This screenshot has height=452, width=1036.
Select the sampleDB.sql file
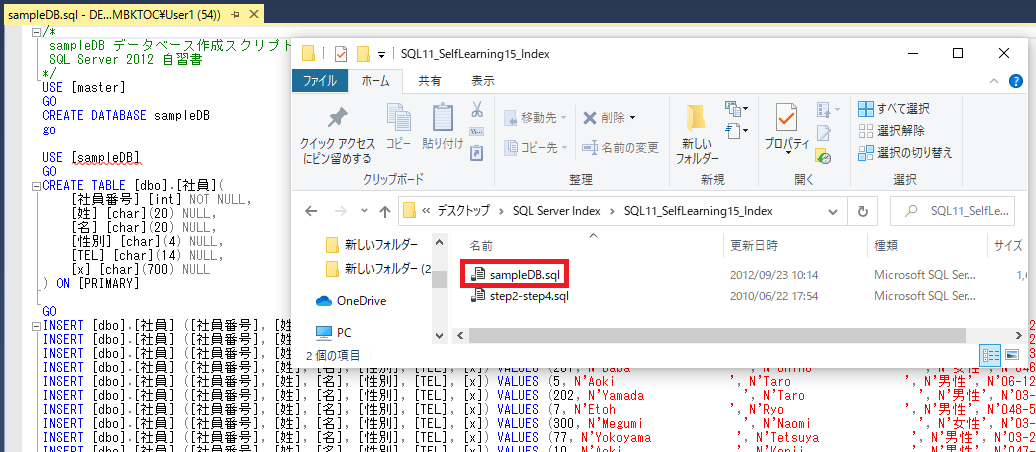point(515,274)
